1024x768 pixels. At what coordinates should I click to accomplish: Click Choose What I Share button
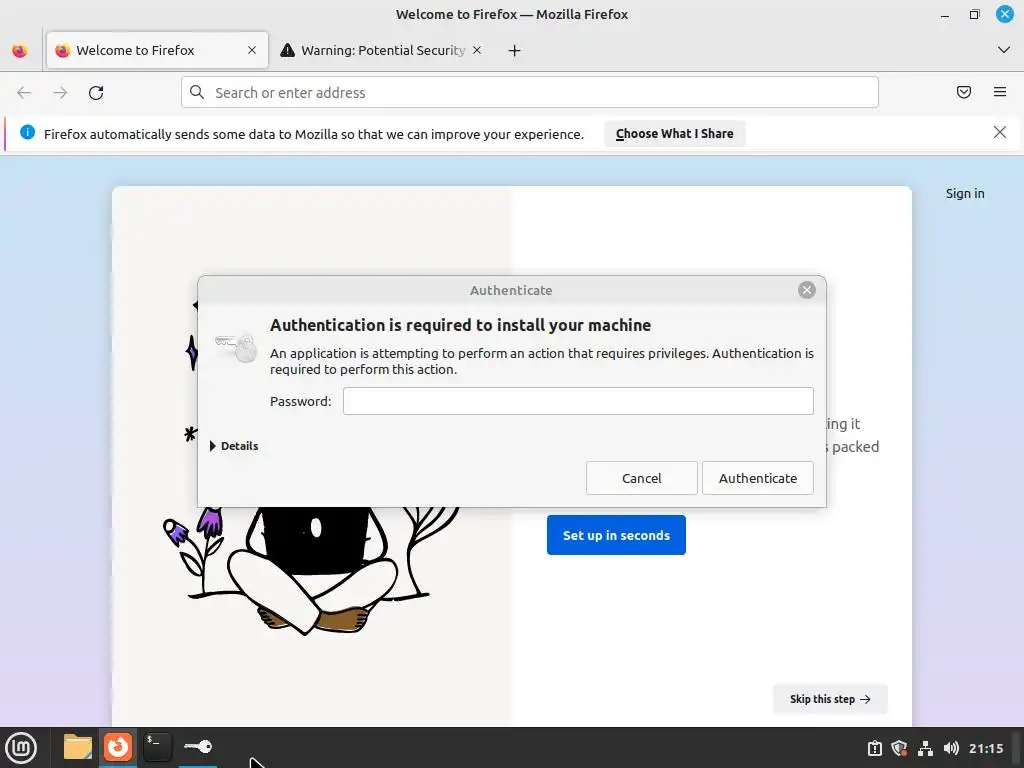[x=675, y=133]
